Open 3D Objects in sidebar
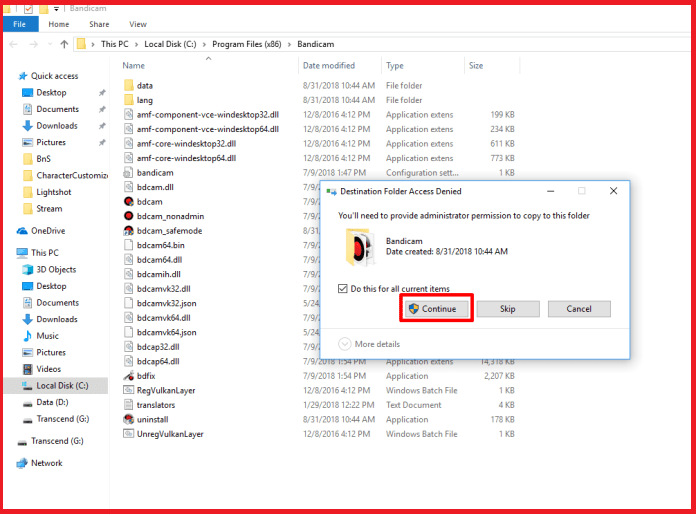Viewport: 696px width, 515px height. [56, 269]
